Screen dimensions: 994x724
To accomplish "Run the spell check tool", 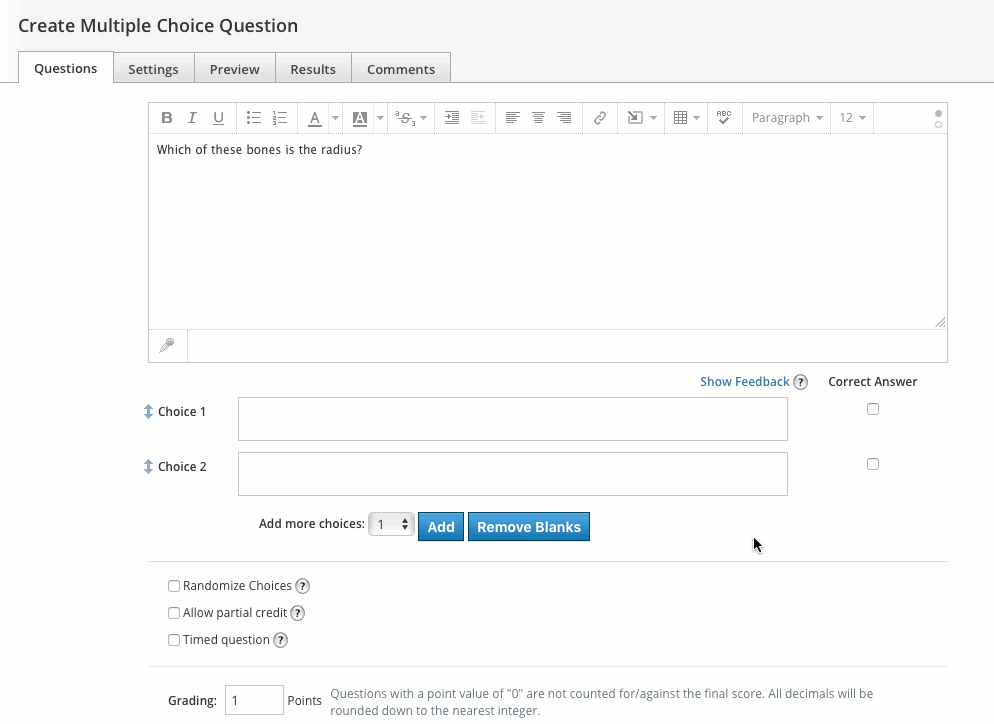I will click(x=724, y=118).
